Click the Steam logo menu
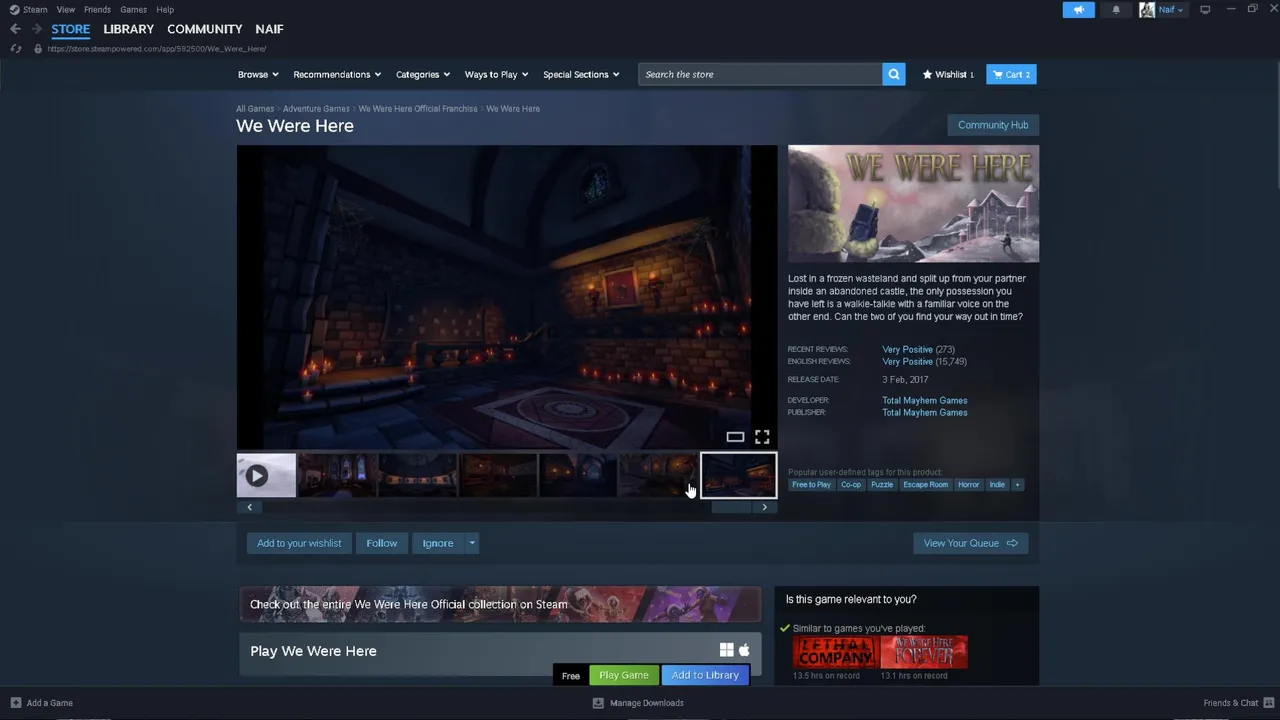 [28, 9]
